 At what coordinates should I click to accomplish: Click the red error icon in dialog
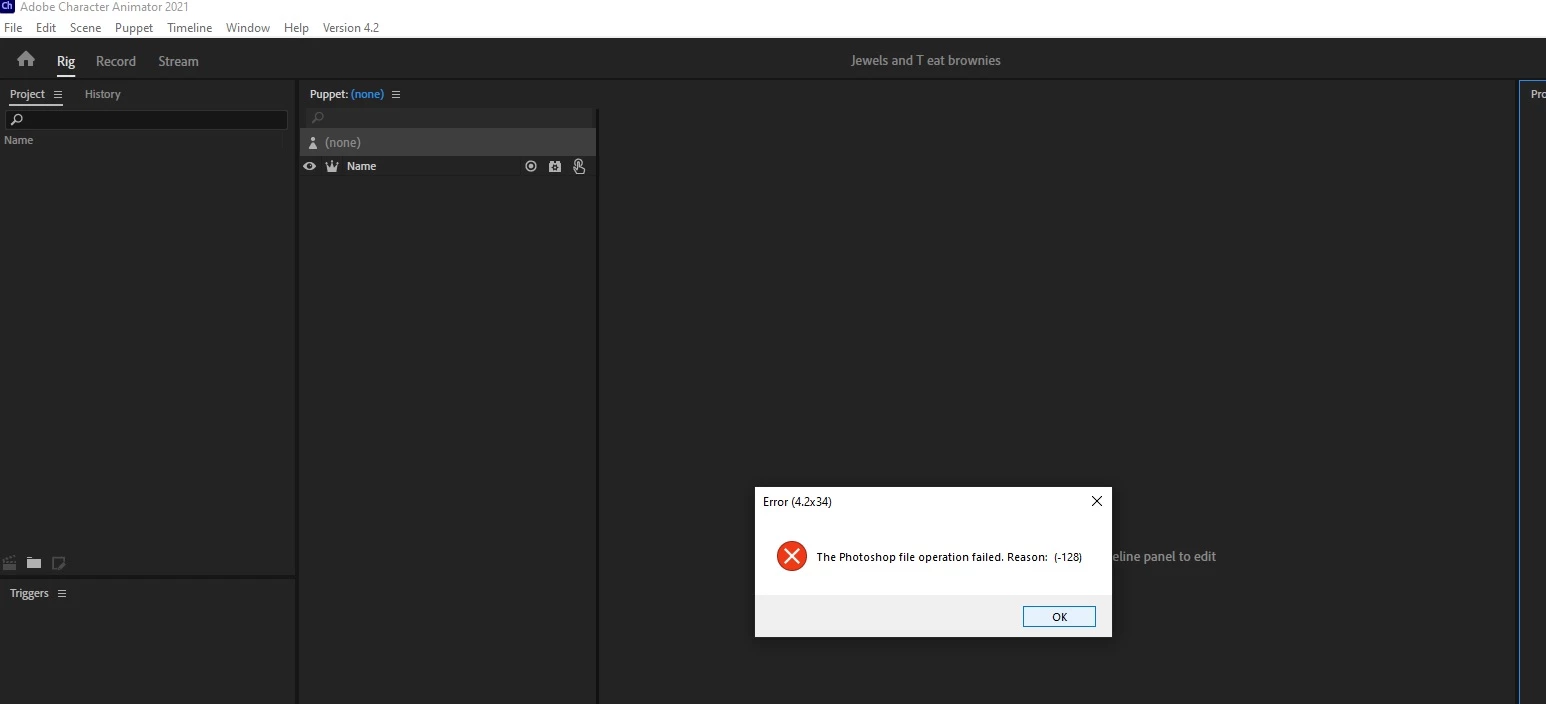(x=792, y=556)
